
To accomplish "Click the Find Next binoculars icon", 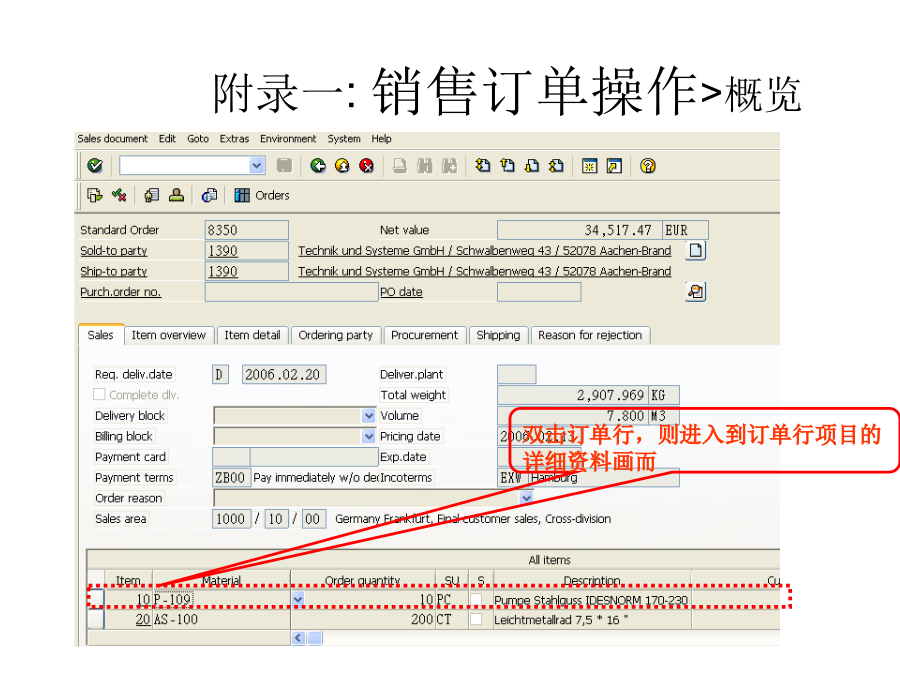I will (449, 166).
